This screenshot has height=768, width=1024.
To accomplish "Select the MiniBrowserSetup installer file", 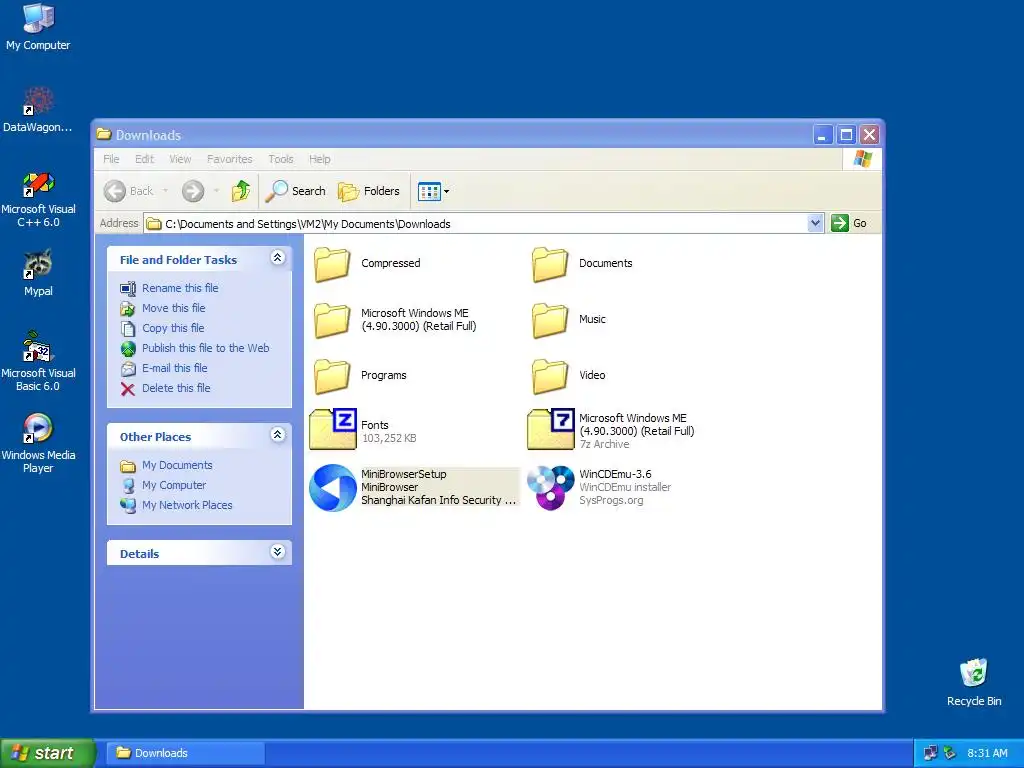I will click(413, 488).
